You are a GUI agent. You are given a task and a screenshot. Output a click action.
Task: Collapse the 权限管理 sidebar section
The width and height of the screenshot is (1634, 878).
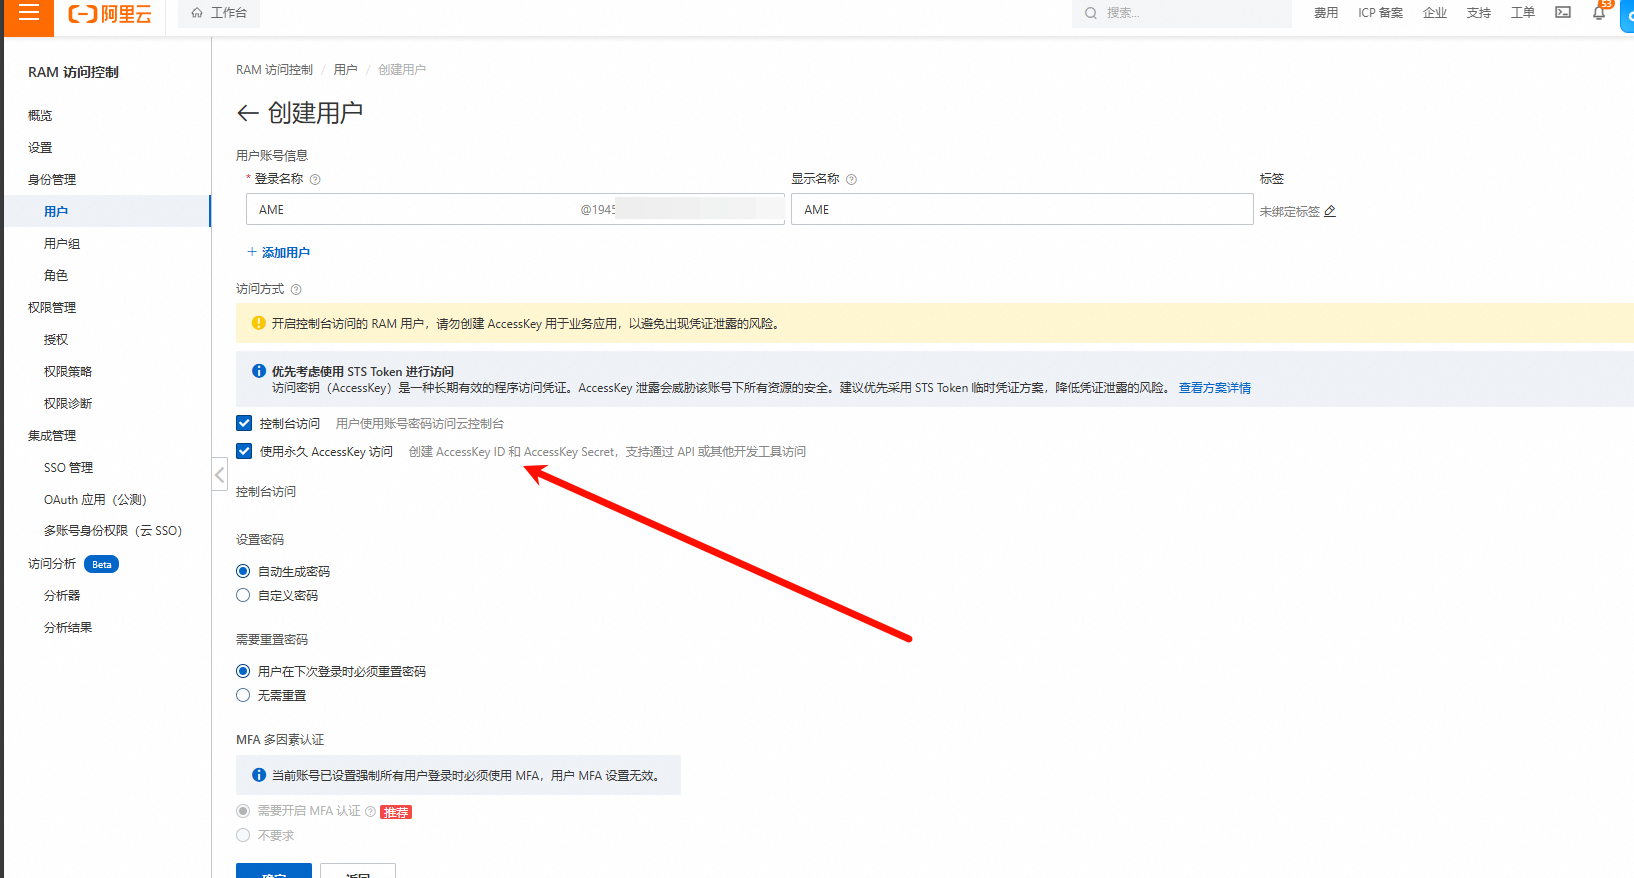click(52, 308)
